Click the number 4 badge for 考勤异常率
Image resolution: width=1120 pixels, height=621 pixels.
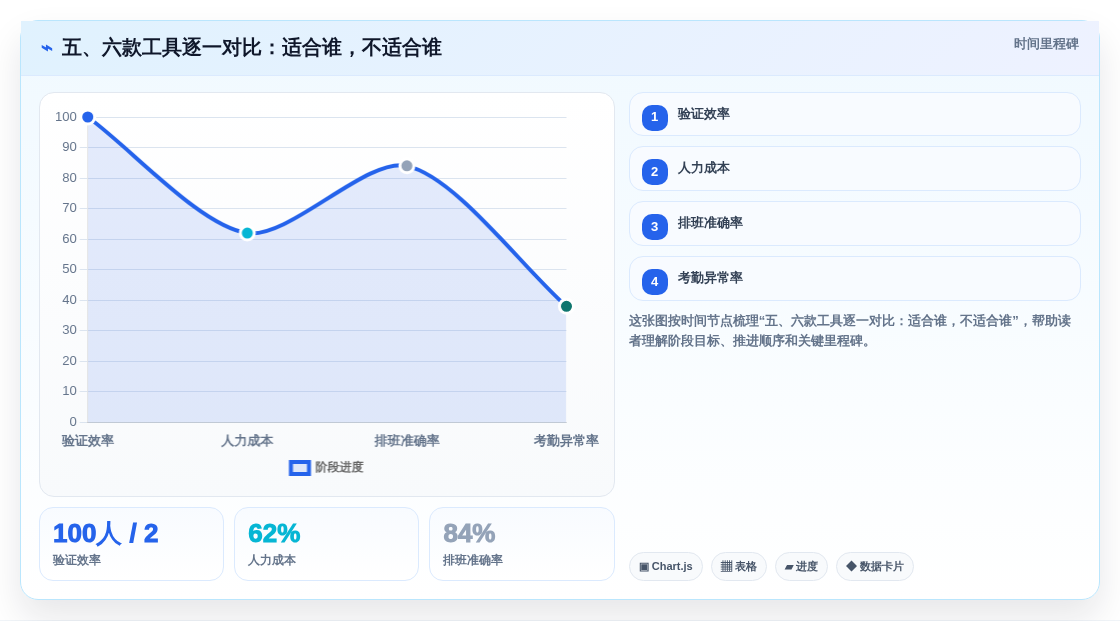coord(654,282)
